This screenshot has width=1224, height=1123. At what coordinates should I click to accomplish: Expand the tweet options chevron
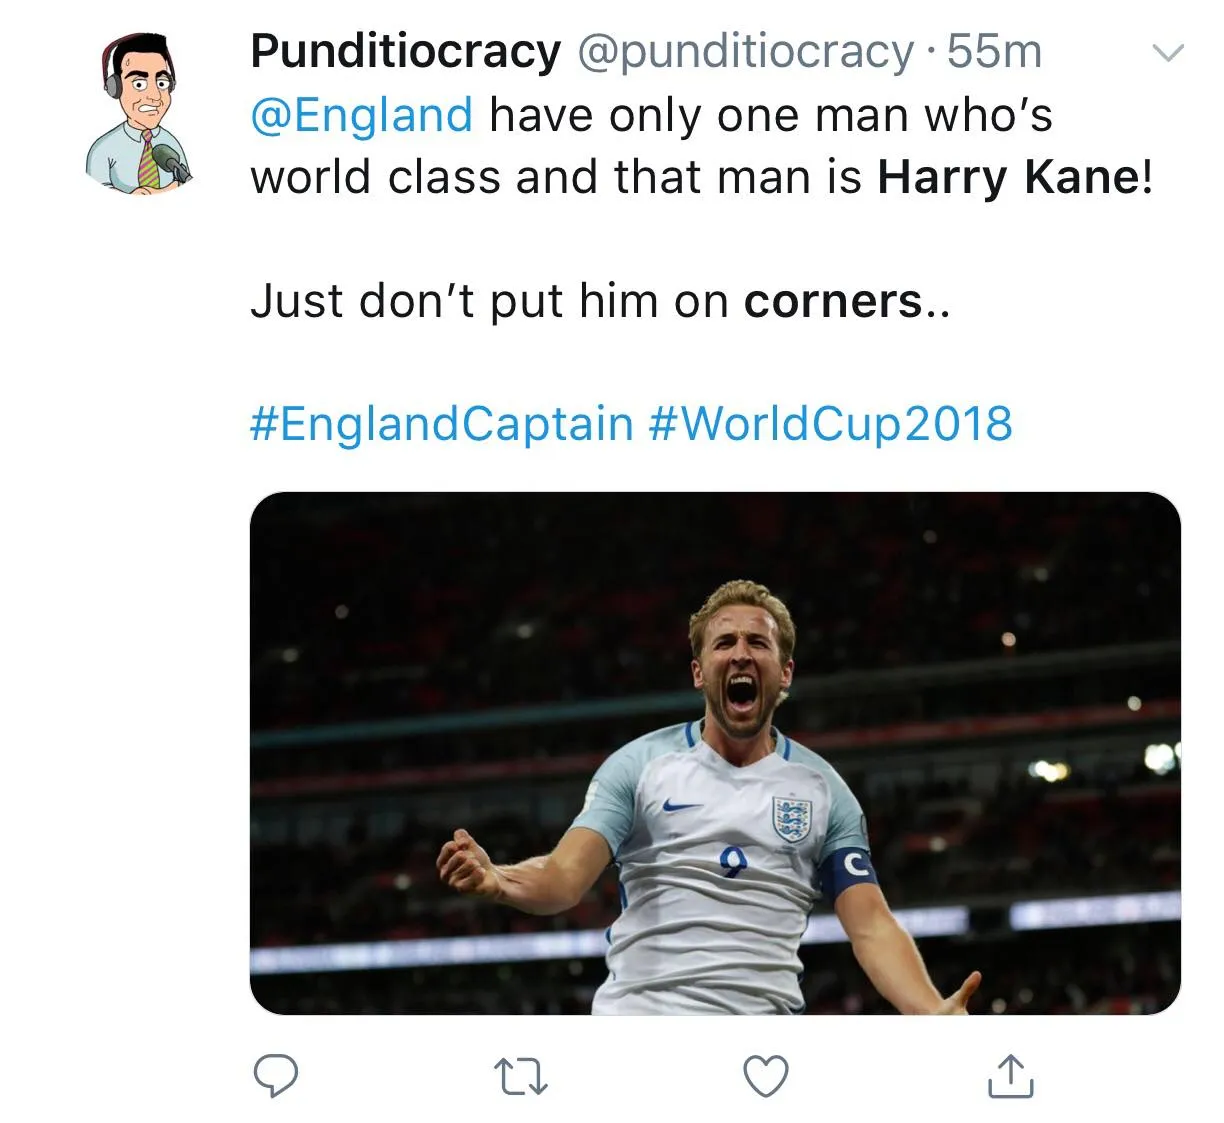click(1168, 52)
